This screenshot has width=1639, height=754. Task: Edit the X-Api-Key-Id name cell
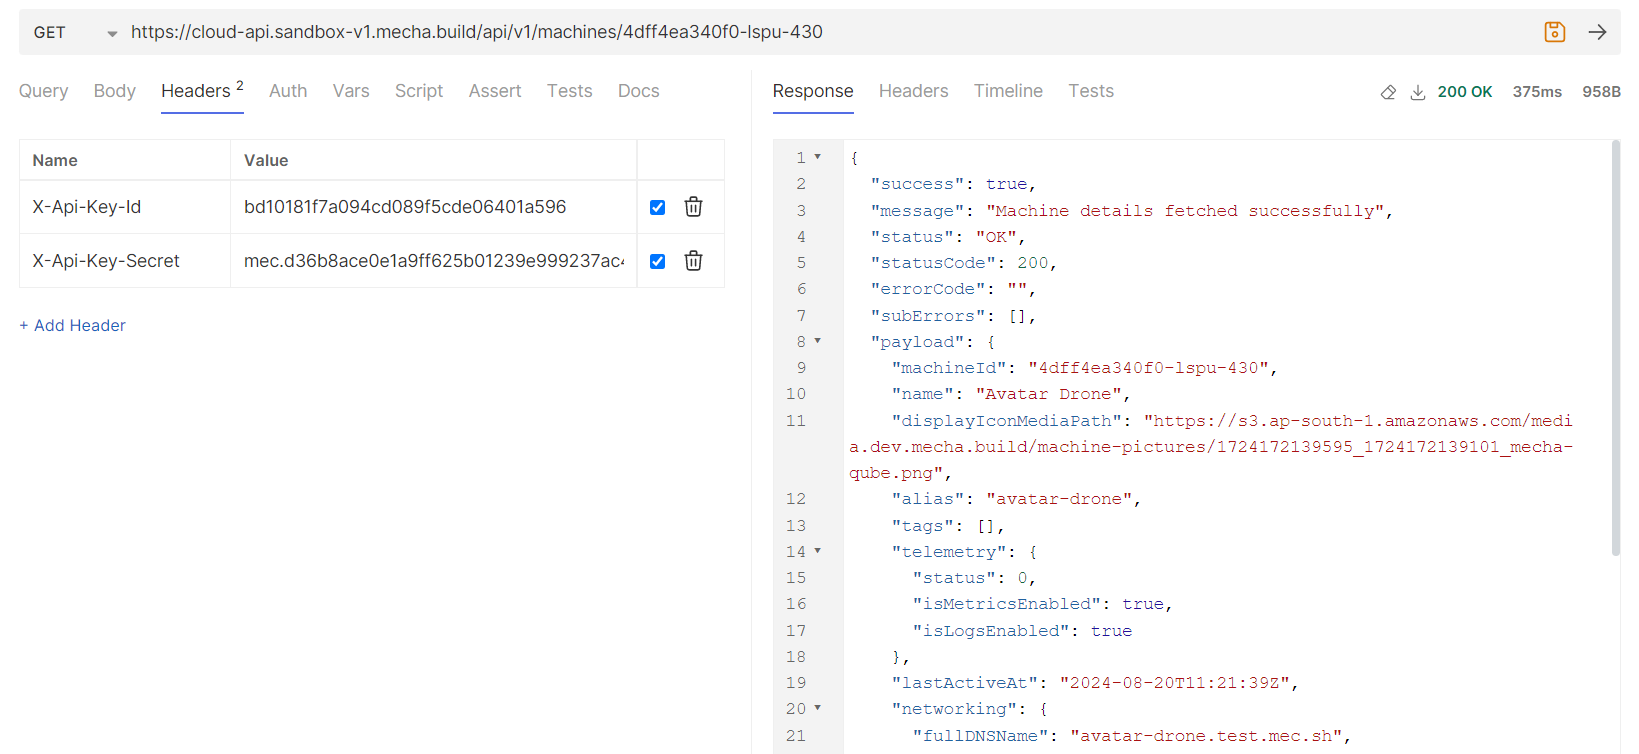point(125,207)
